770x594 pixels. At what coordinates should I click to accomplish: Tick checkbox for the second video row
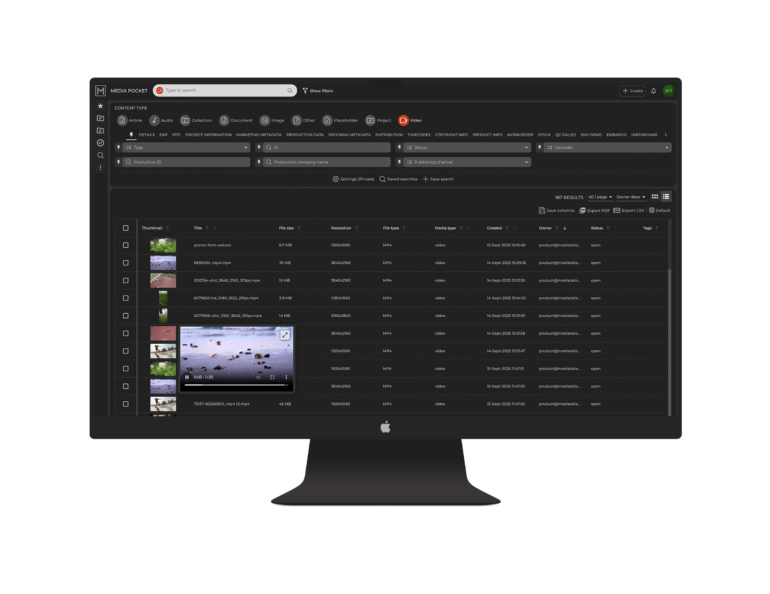126,262
